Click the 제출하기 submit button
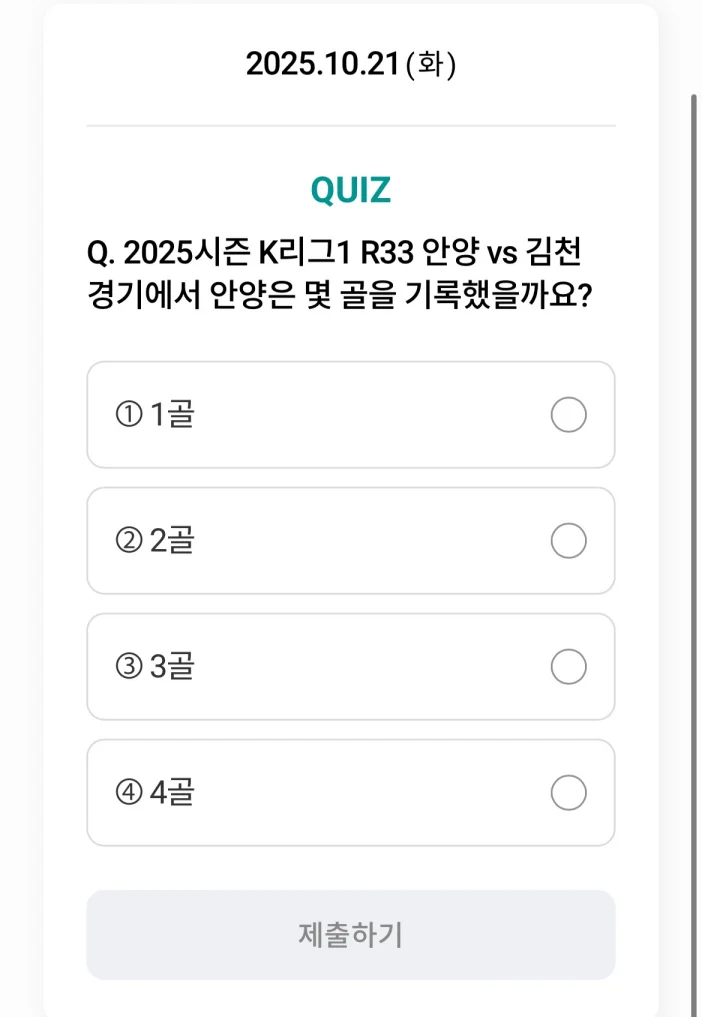Screen dimensions: 702x1017 [350, 934]
